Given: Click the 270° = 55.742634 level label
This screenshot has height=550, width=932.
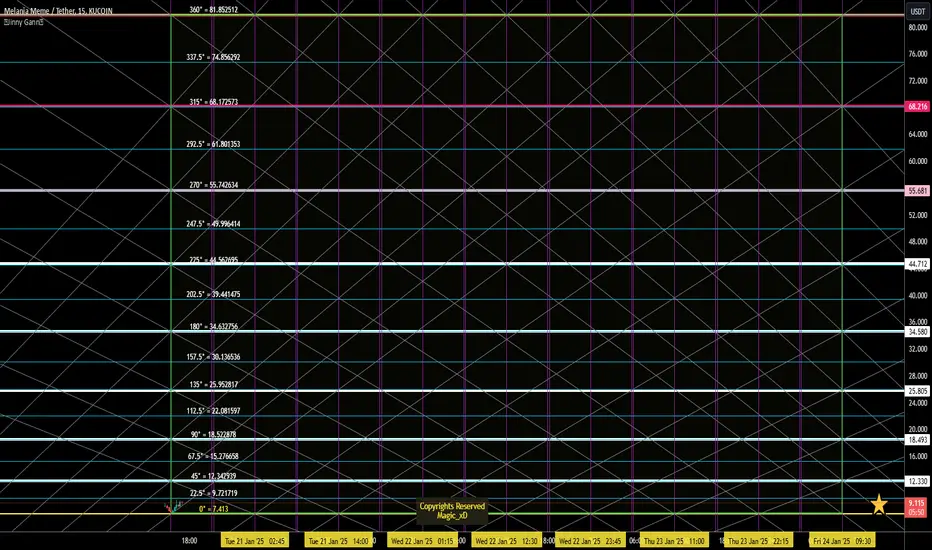Looking at the screenshot, I should (x=214, y=185).
